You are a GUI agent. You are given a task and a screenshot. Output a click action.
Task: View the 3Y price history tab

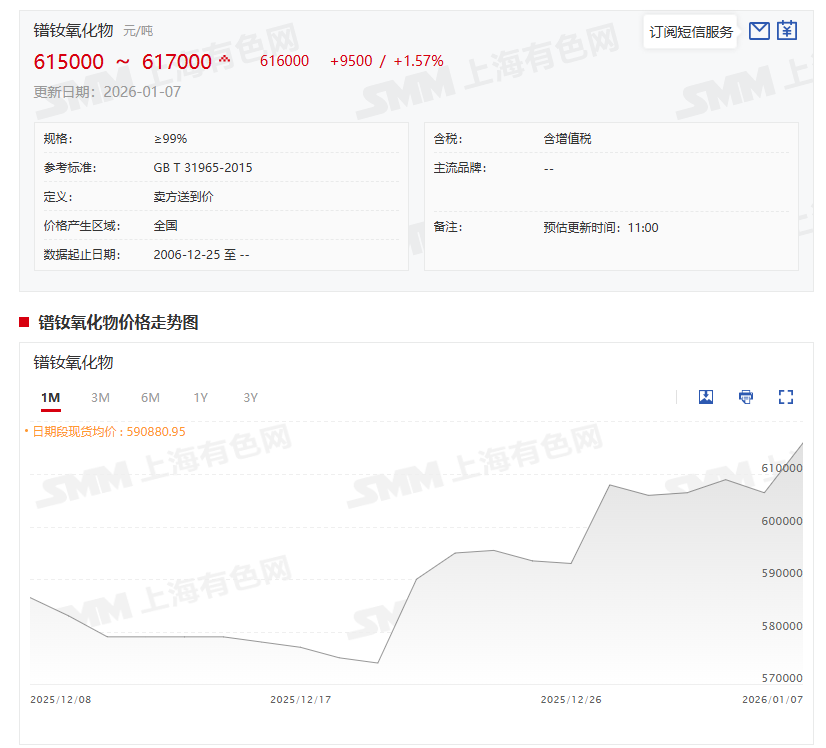point(250,398)
